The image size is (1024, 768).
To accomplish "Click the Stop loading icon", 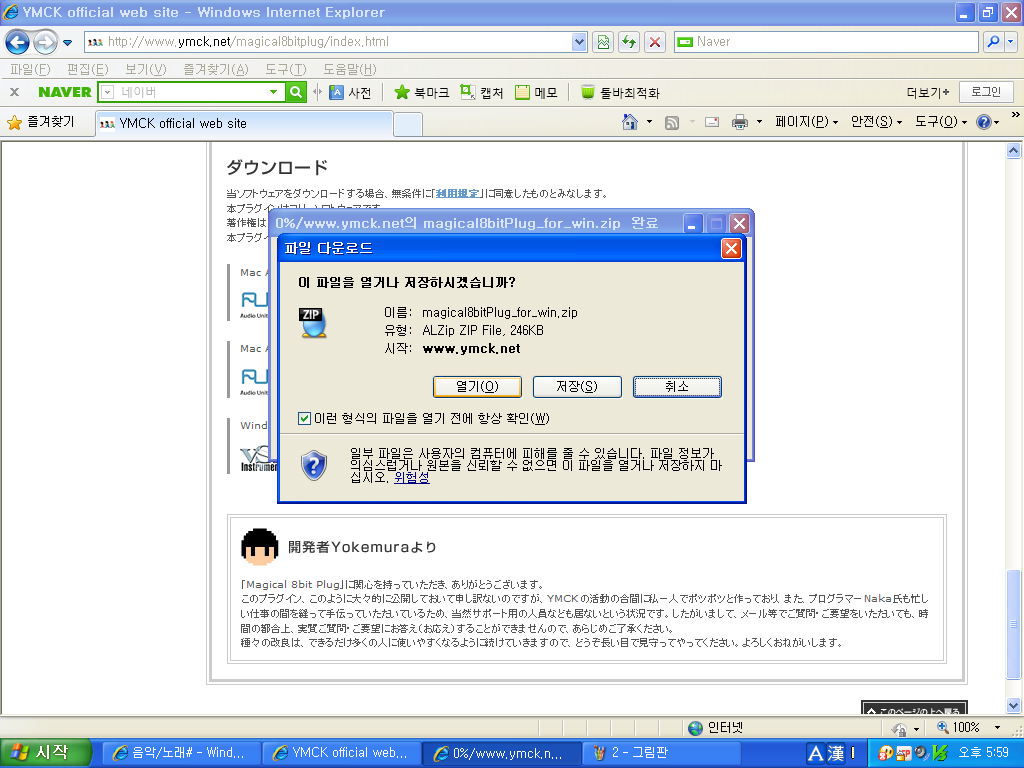I will point(654,42).
